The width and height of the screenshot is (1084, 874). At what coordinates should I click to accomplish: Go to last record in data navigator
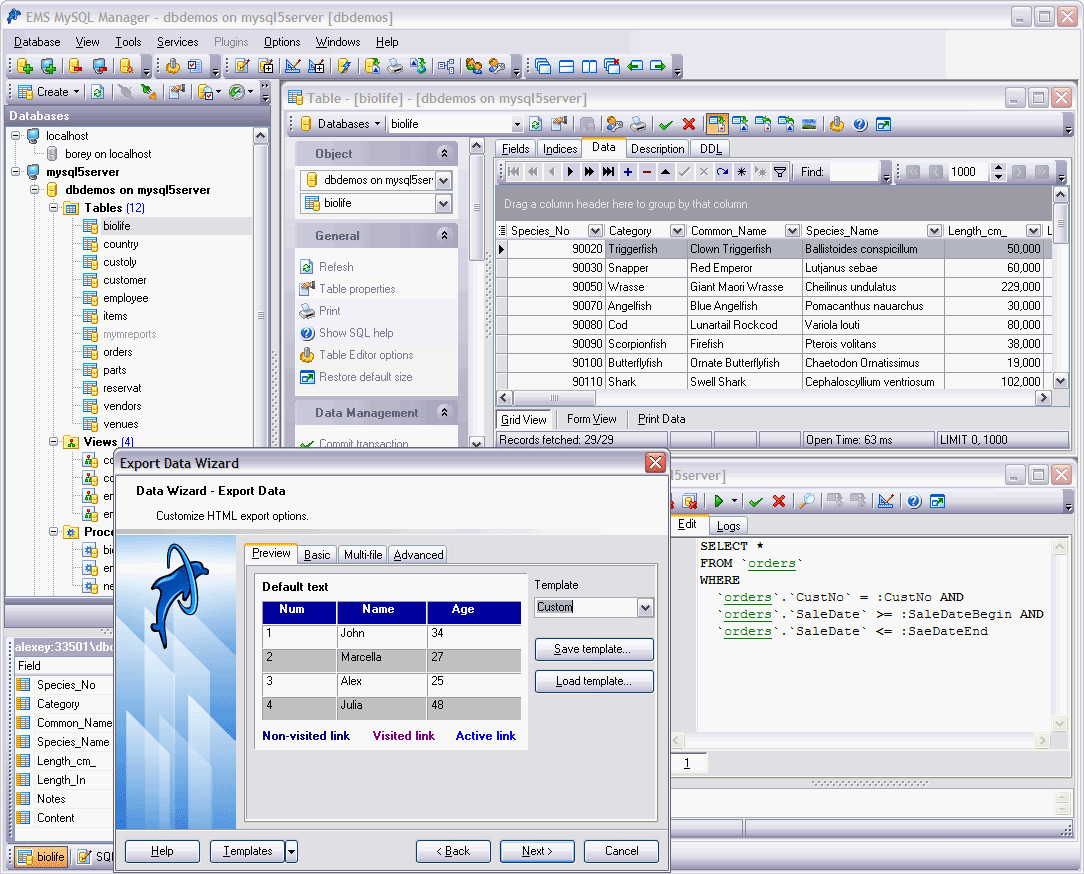click(x=608, y=171)
